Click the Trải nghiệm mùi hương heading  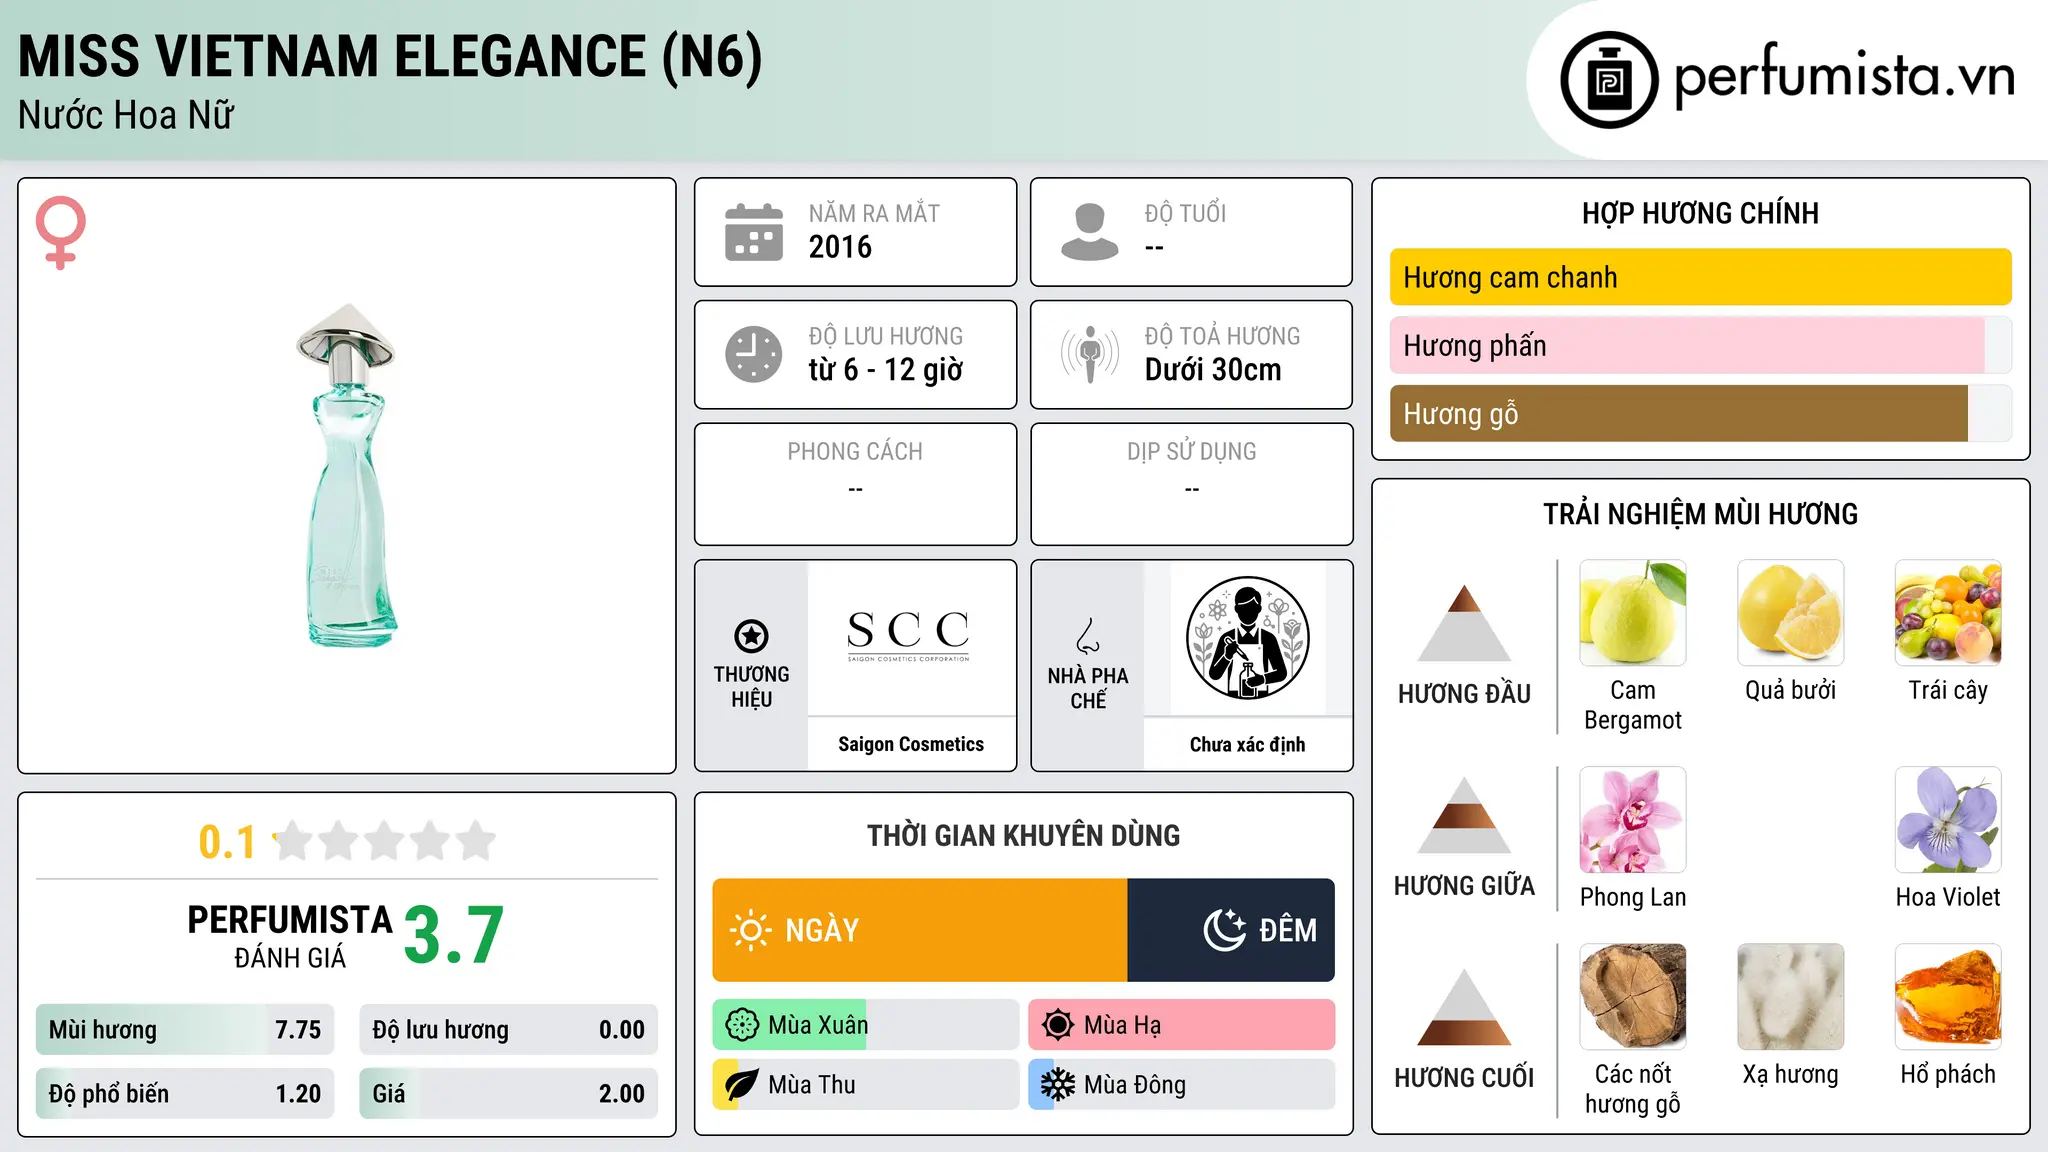[1700, 514]
